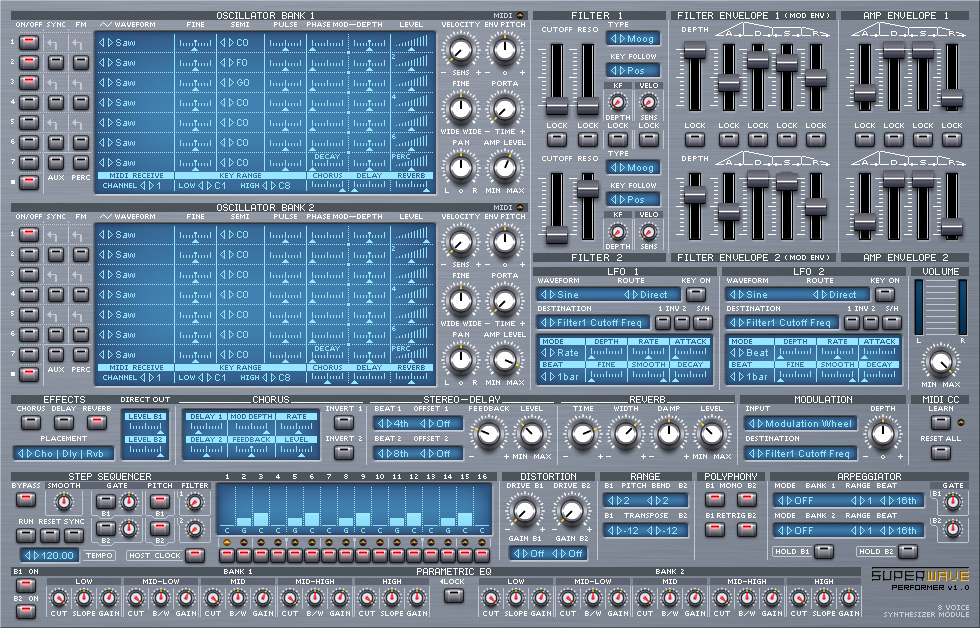Click the Reverb Damp knob
980x628 pixels.
(x=668, y=434)
